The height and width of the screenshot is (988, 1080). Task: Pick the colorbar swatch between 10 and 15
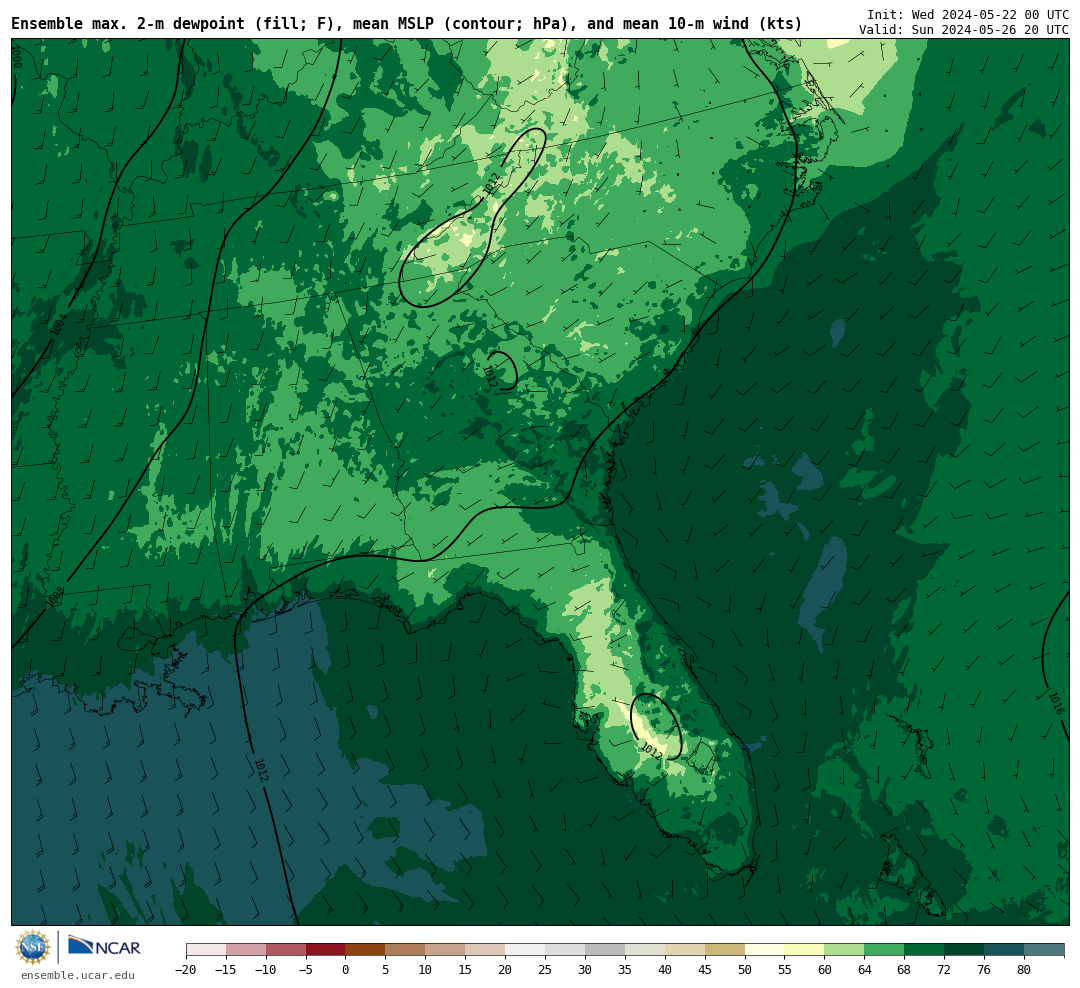pyautogui.click(x=446, y=949)
